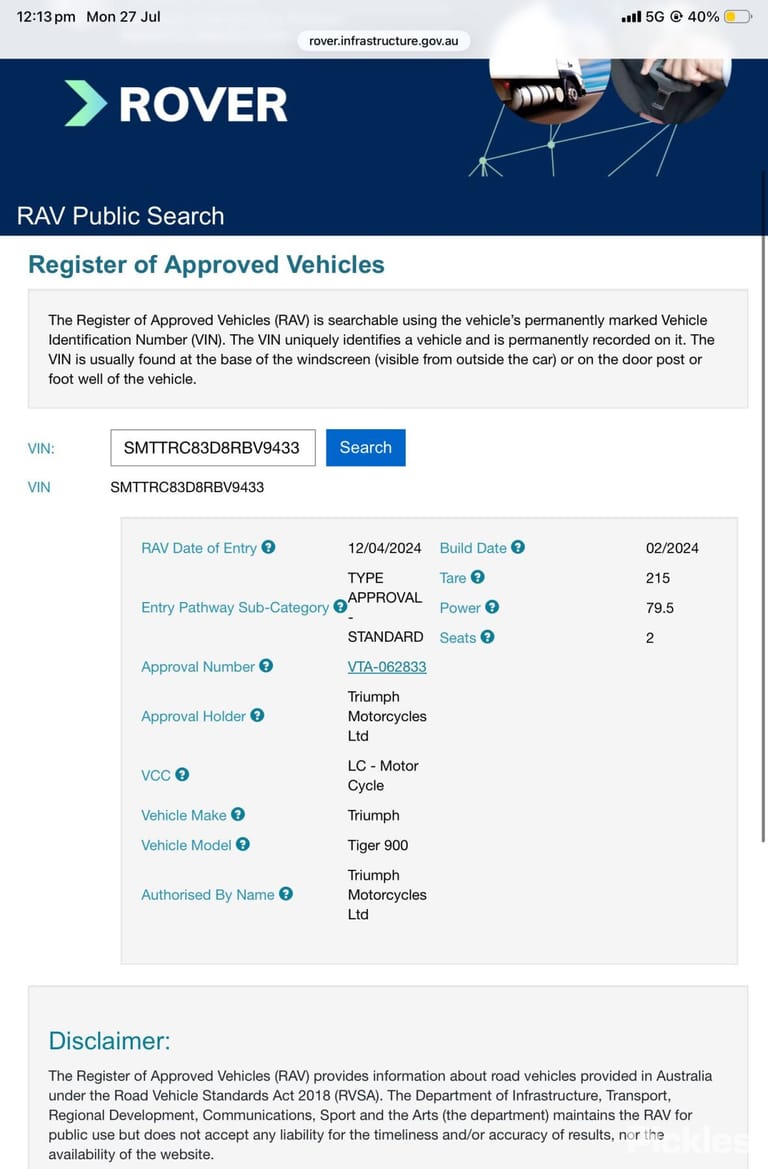Click the 02/2024 build date value
Image resolution: width=768 pixels, height=1169 pixels.
672,548
